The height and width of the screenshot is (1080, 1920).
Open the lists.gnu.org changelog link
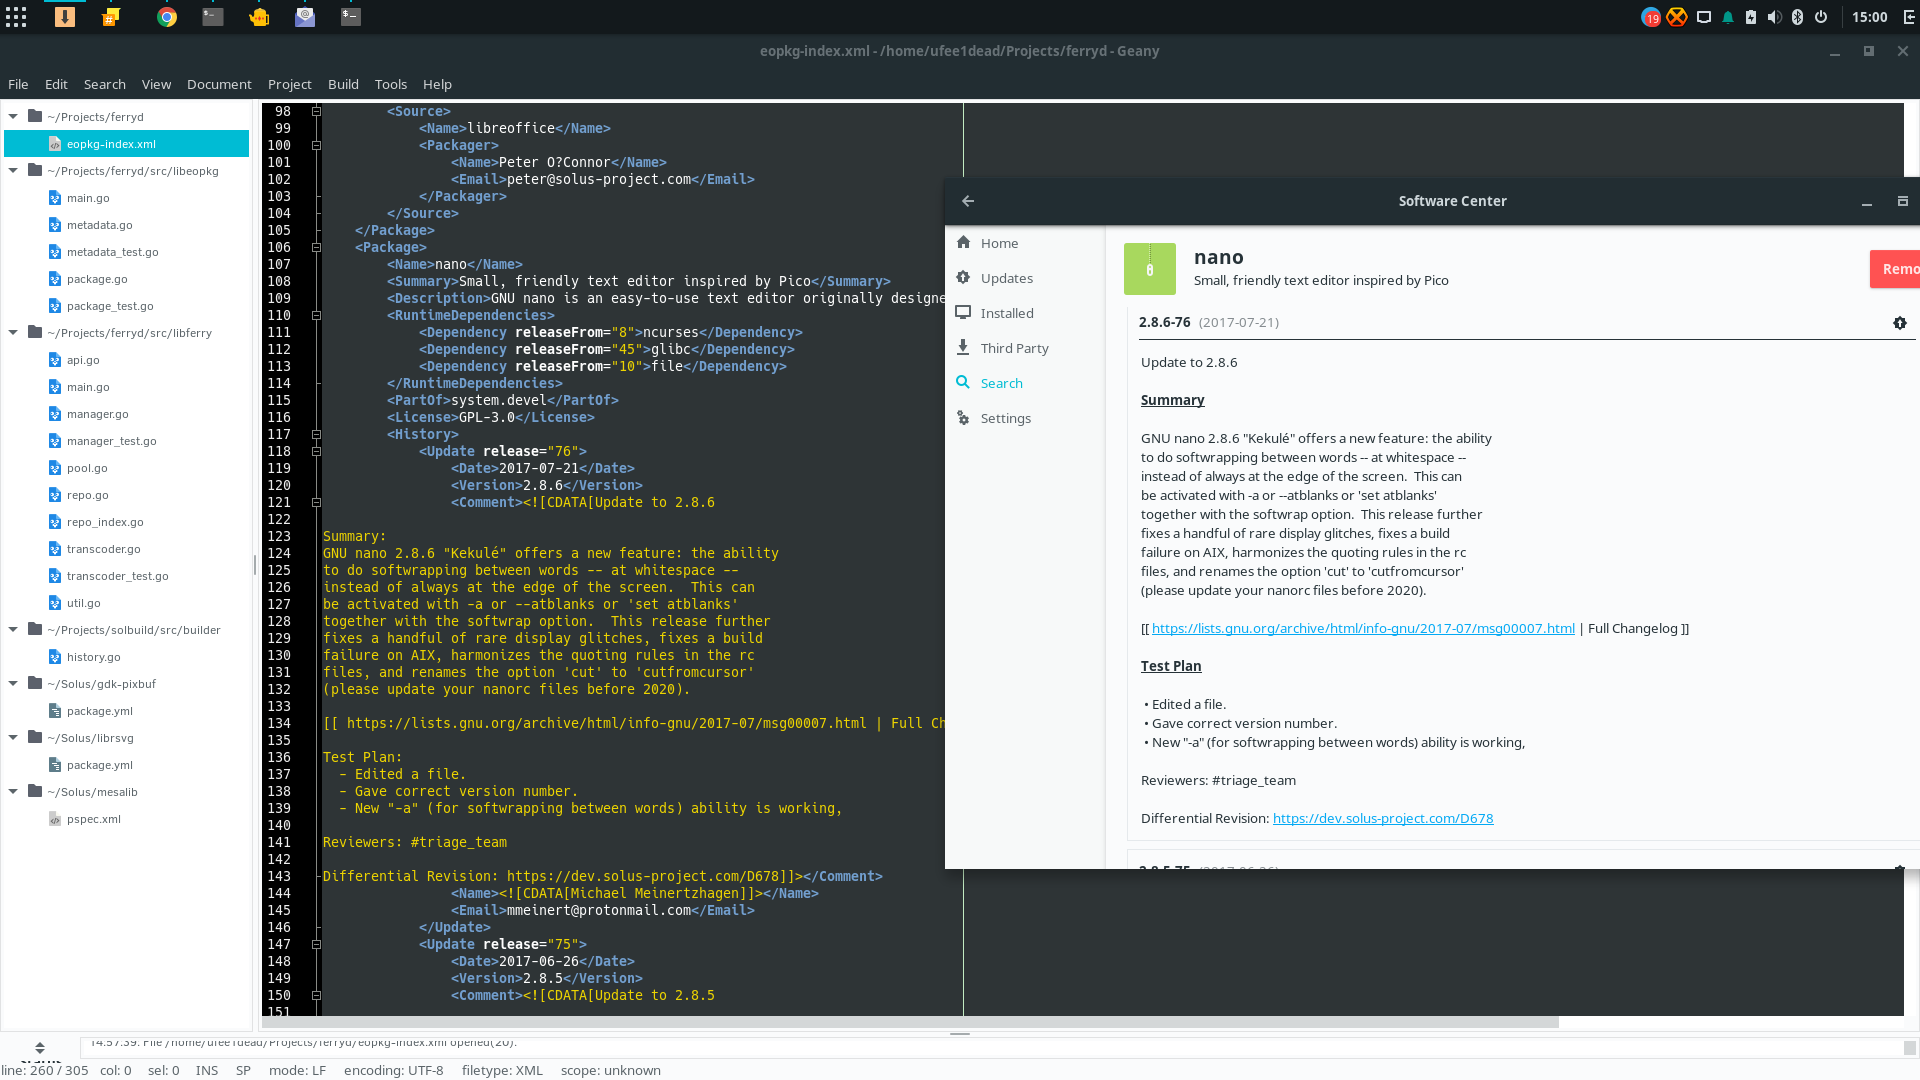coord(1363,628)
